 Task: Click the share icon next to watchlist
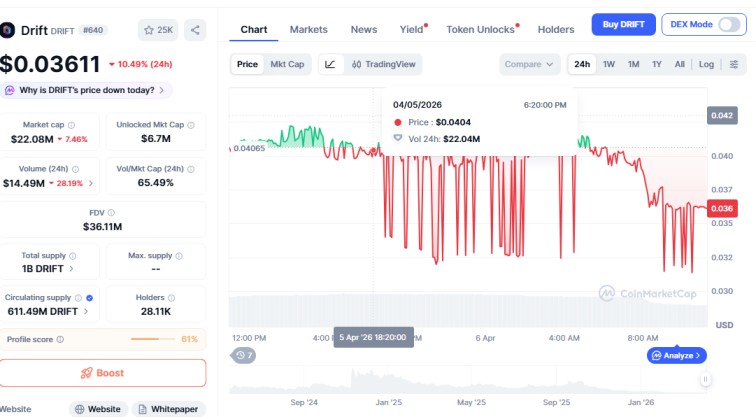coord(194,30)
